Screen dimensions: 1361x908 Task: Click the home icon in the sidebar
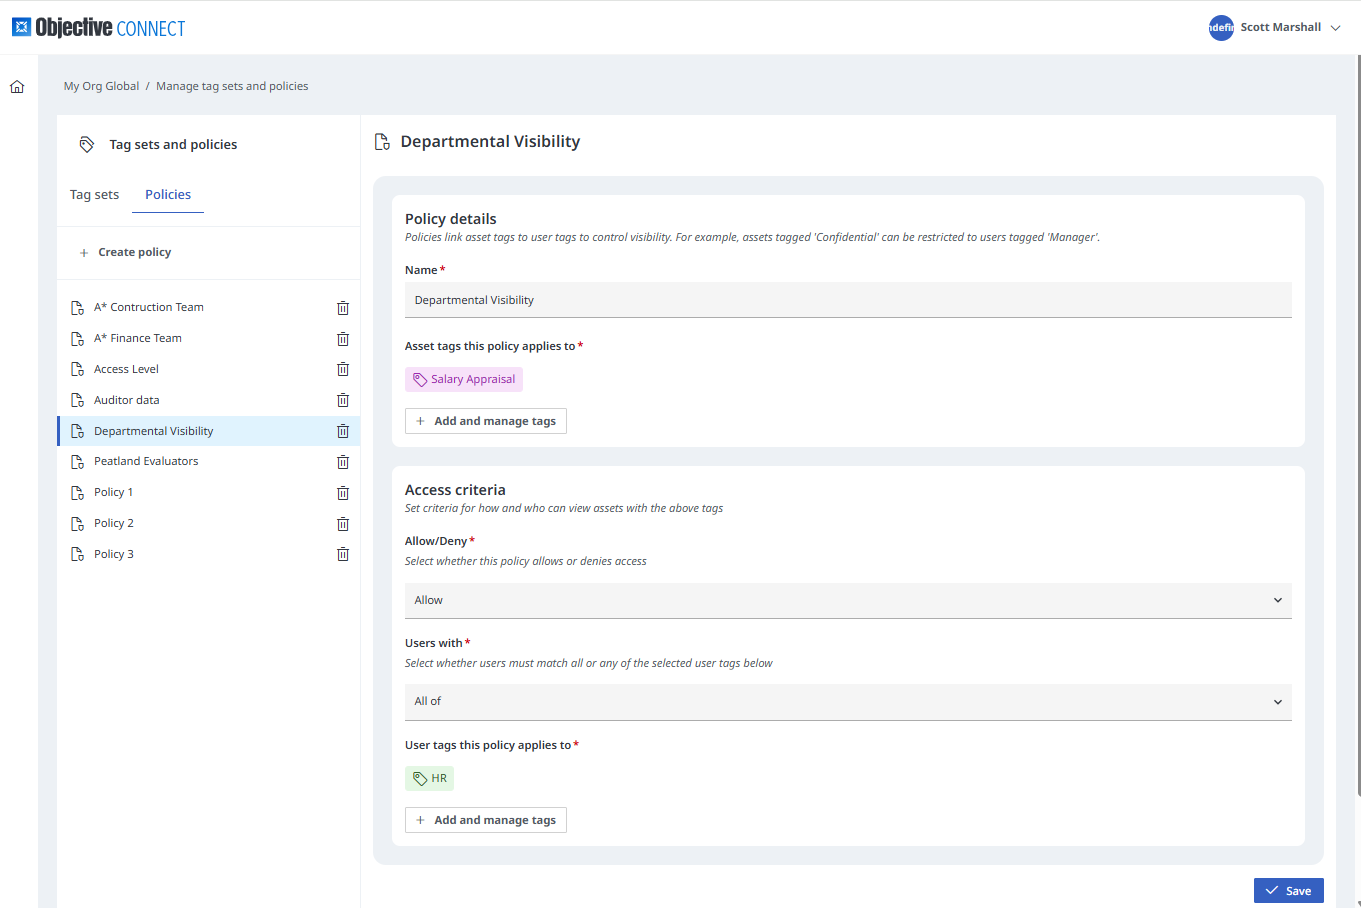pyautogui.click(x=17, y=87)
